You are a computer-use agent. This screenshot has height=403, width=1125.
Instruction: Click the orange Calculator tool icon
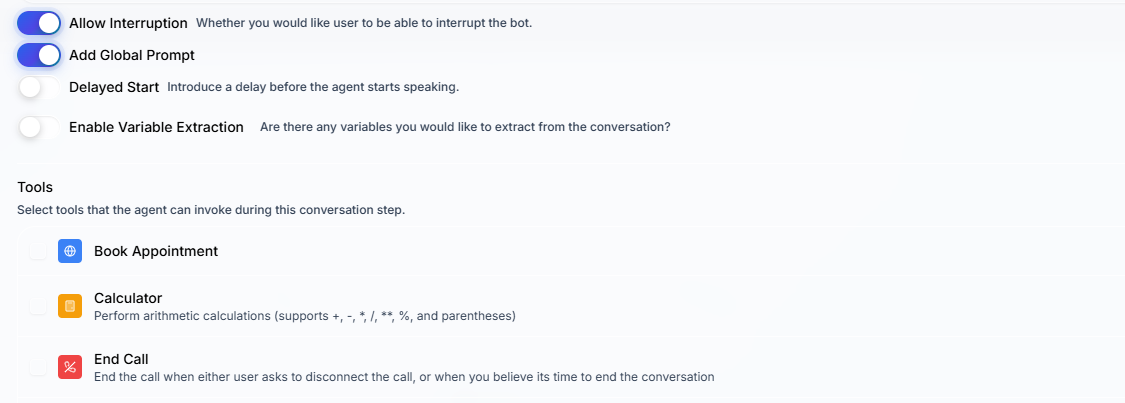70,306
